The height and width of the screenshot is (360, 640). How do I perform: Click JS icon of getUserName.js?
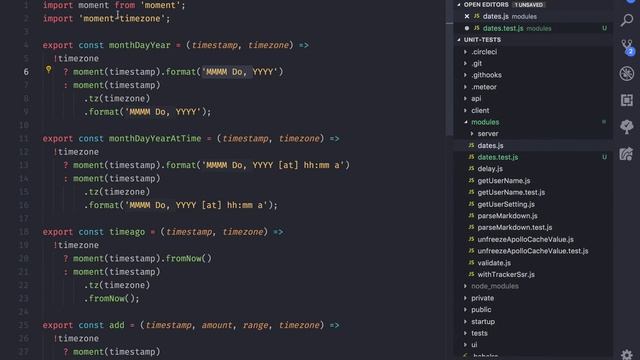click(471, 180)
